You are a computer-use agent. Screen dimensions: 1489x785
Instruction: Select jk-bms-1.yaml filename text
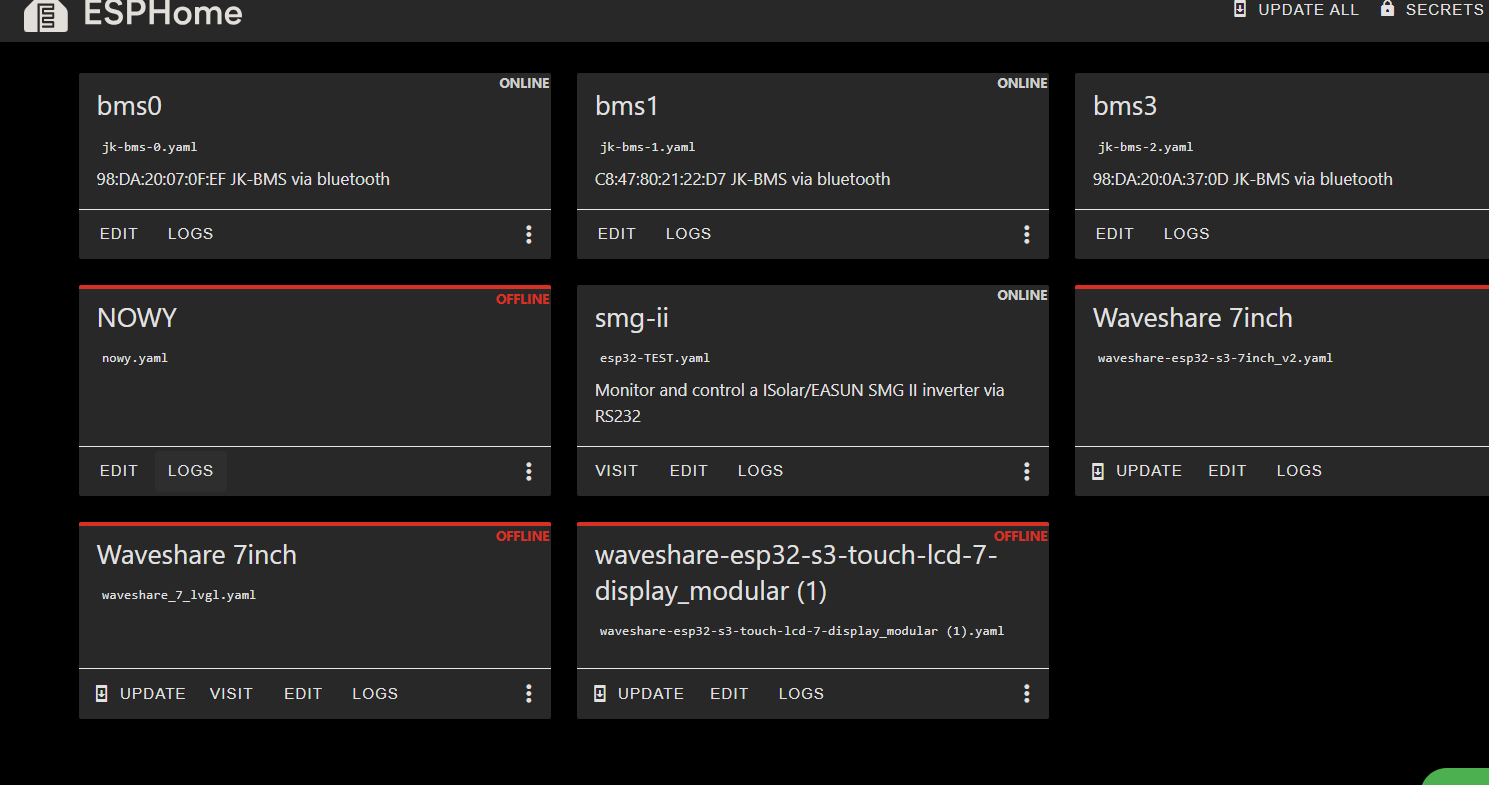tap(648, 147)
